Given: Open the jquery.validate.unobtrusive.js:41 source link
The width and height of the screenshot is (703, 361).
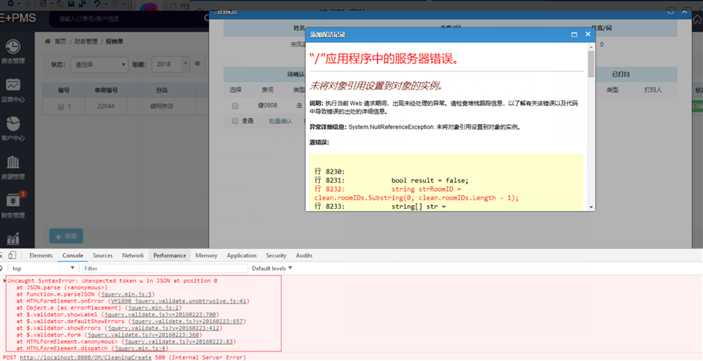Looking at the screenshot, I should click(179, 301).
